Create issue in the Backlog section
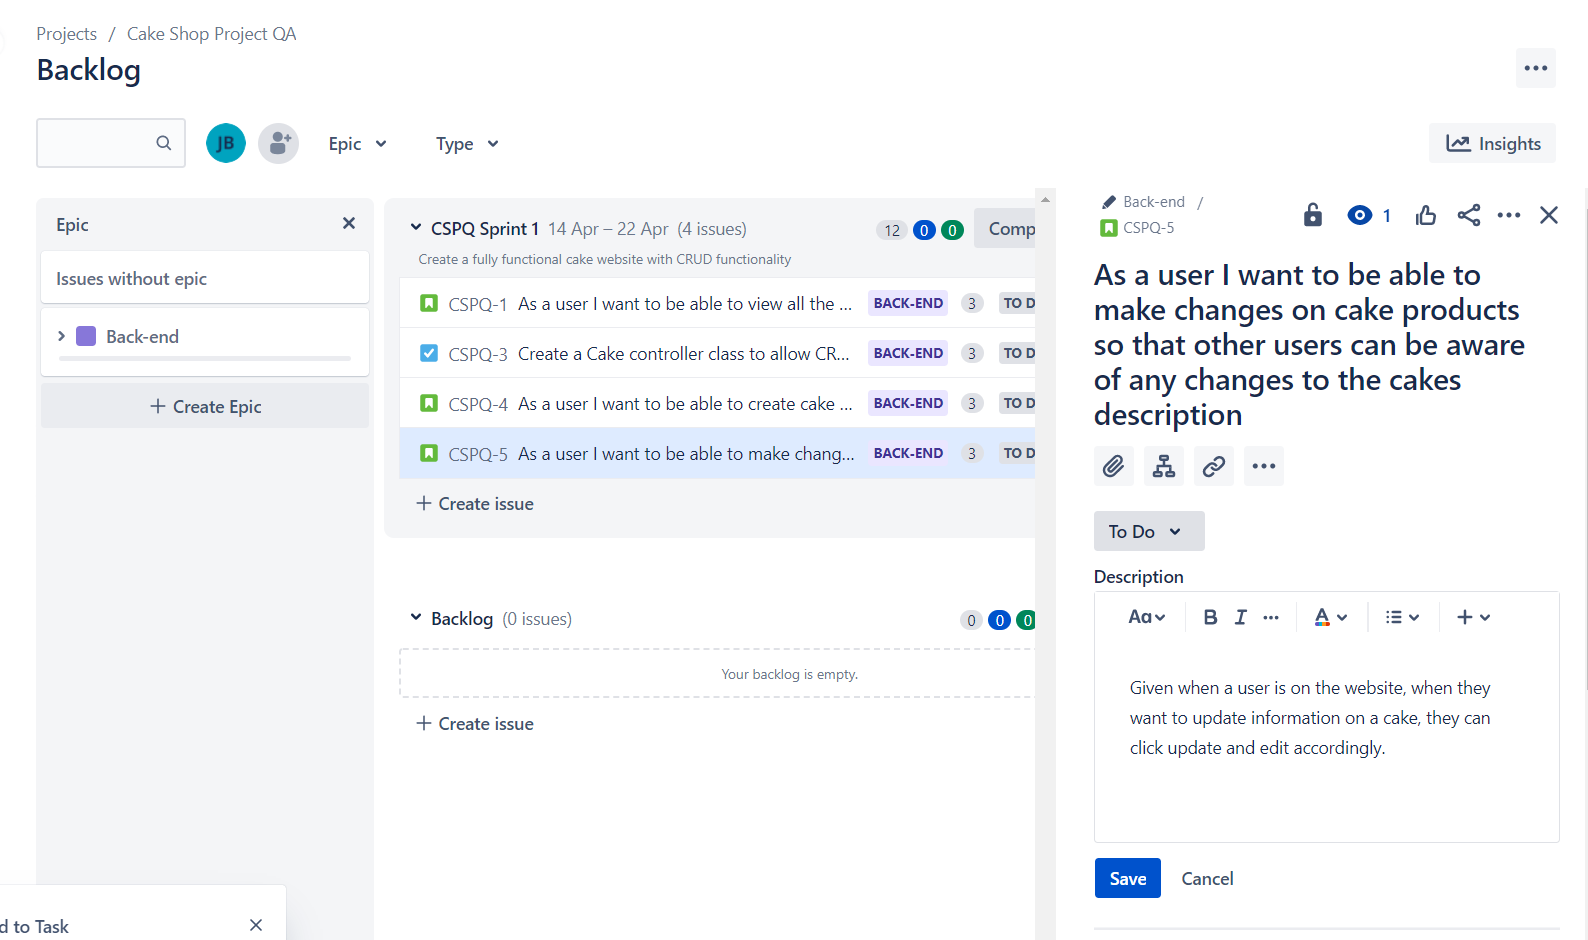 point(475,723)
